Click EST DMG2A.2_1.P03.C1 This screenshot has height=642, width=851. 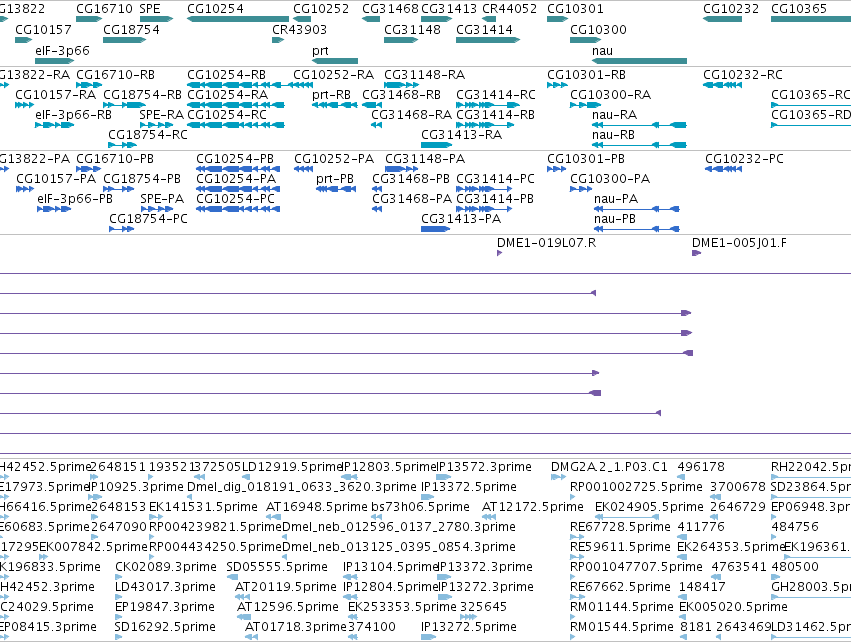(609, 467)
